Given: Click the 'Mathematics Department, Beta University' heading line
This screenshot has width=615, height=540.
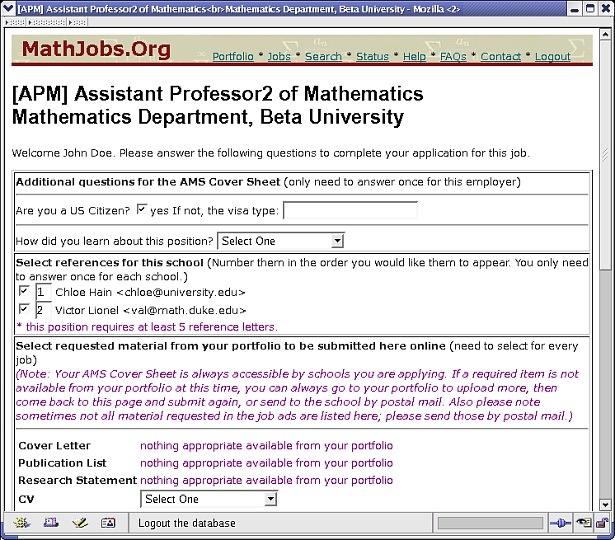Looking at the screenshot, I should (x=208, y=117).
